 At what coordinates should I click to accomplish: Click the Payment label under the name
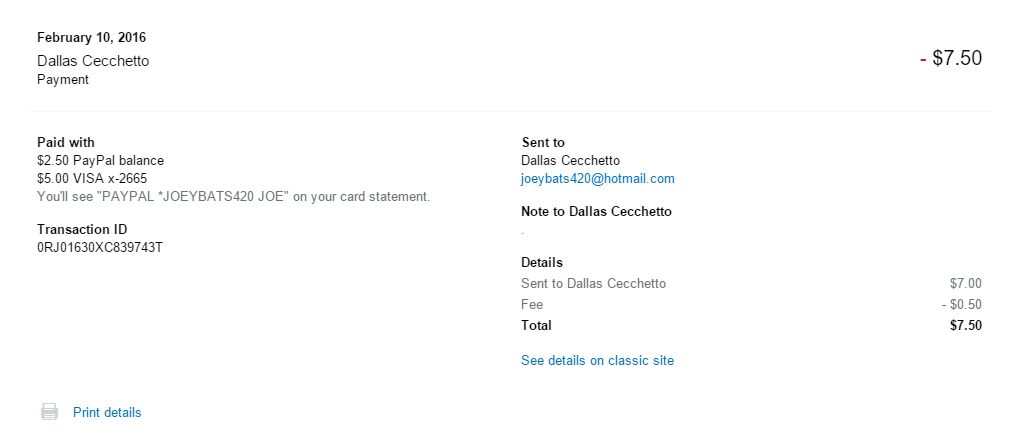63,80
